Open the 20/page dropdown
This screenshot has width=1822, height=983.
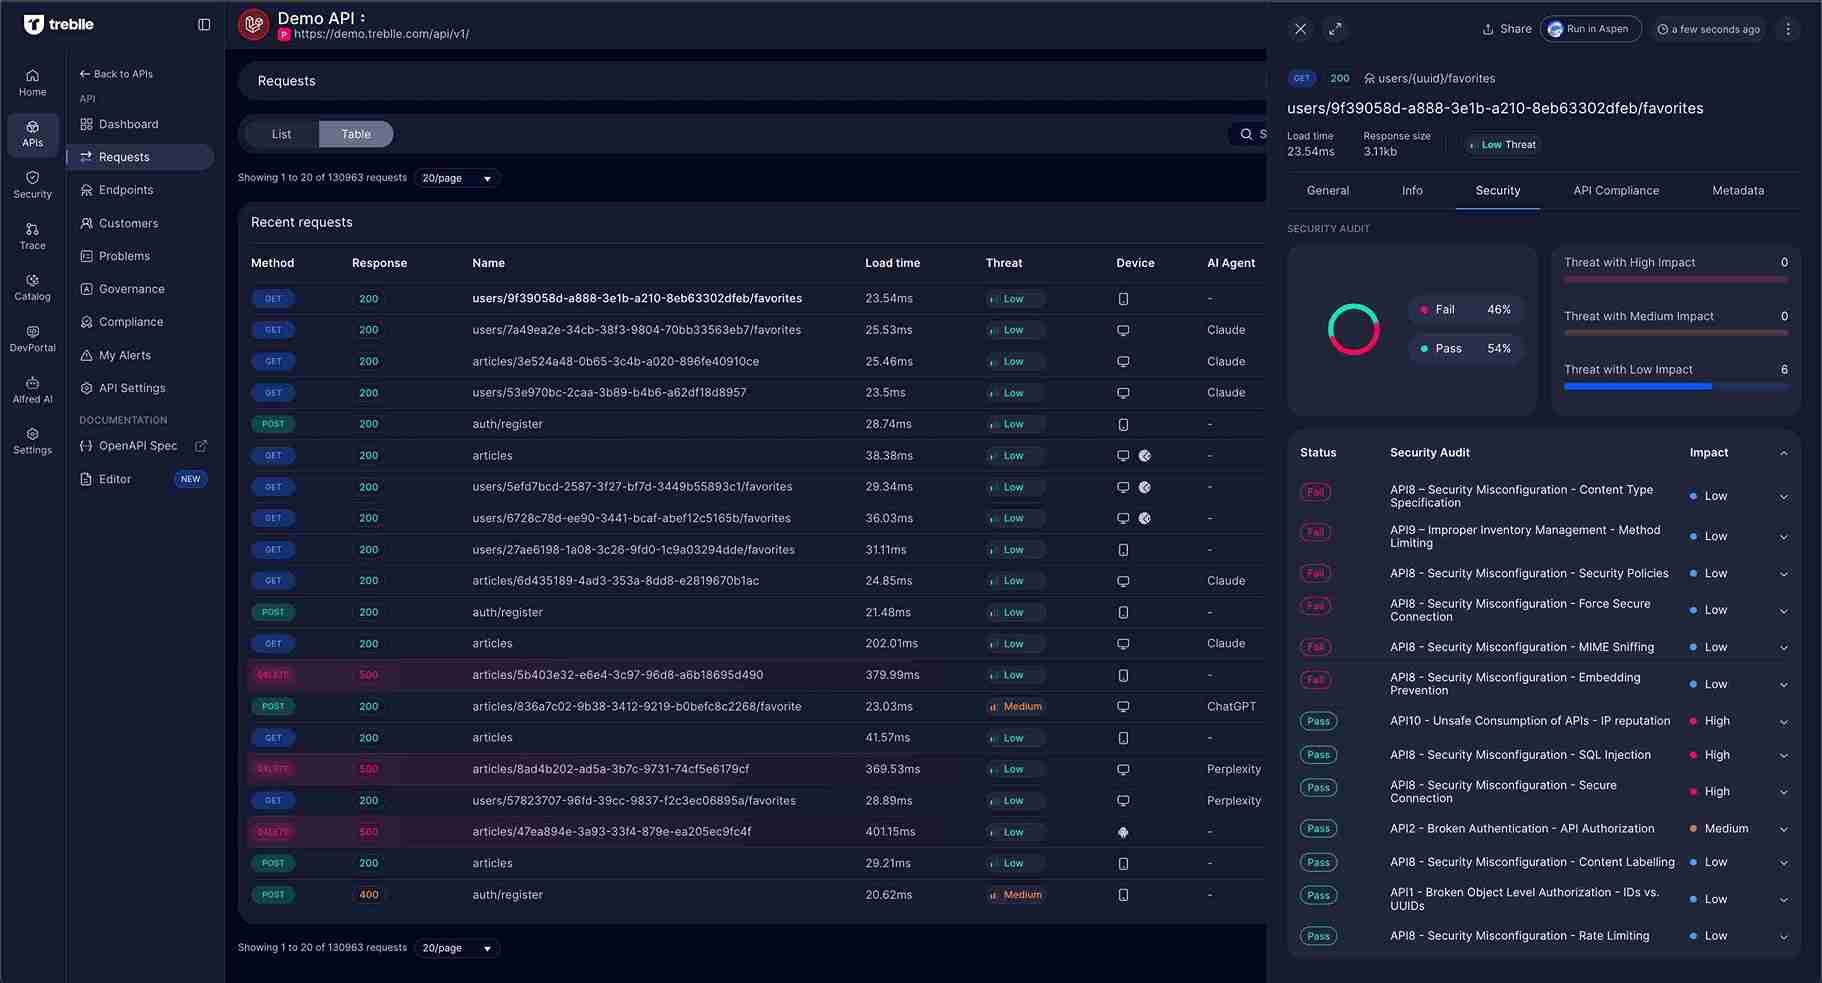456,178
